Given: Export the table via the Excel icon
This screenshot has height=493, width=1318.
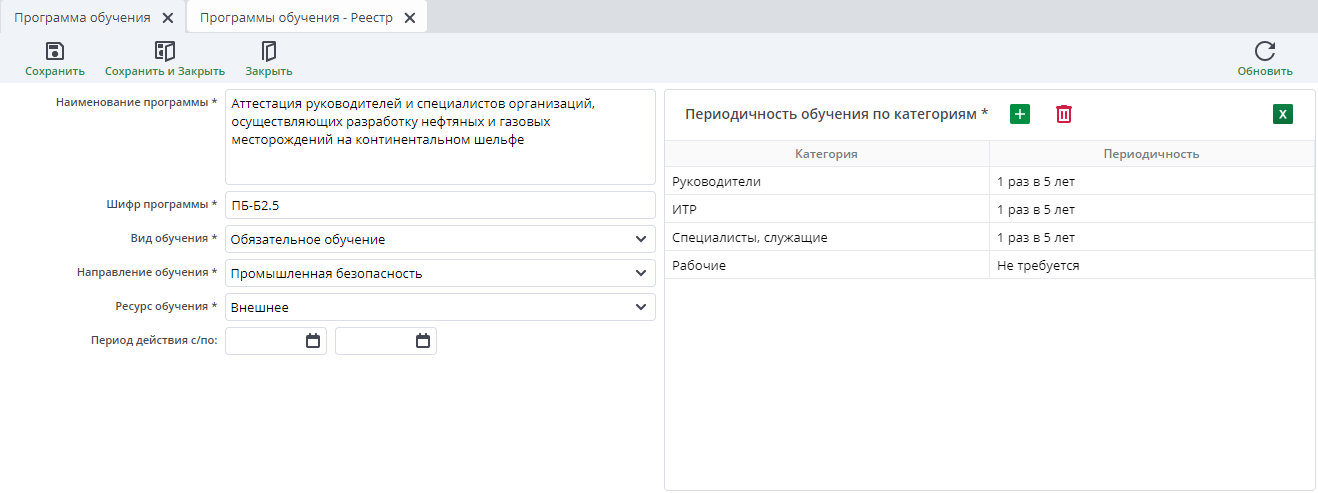Looking at the screenshot, I should (x=1283, y=114).
